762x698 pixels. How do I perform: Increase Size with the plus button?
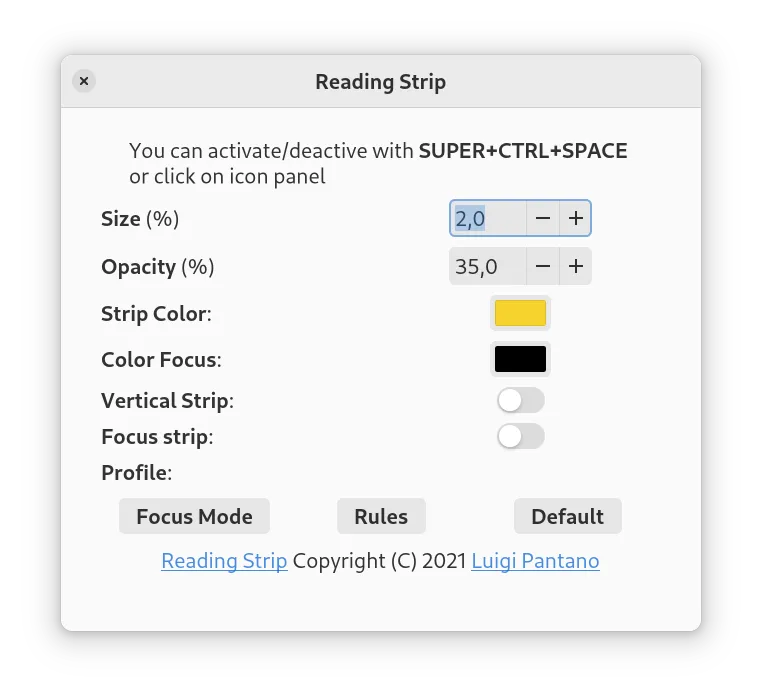click(575, 218)
